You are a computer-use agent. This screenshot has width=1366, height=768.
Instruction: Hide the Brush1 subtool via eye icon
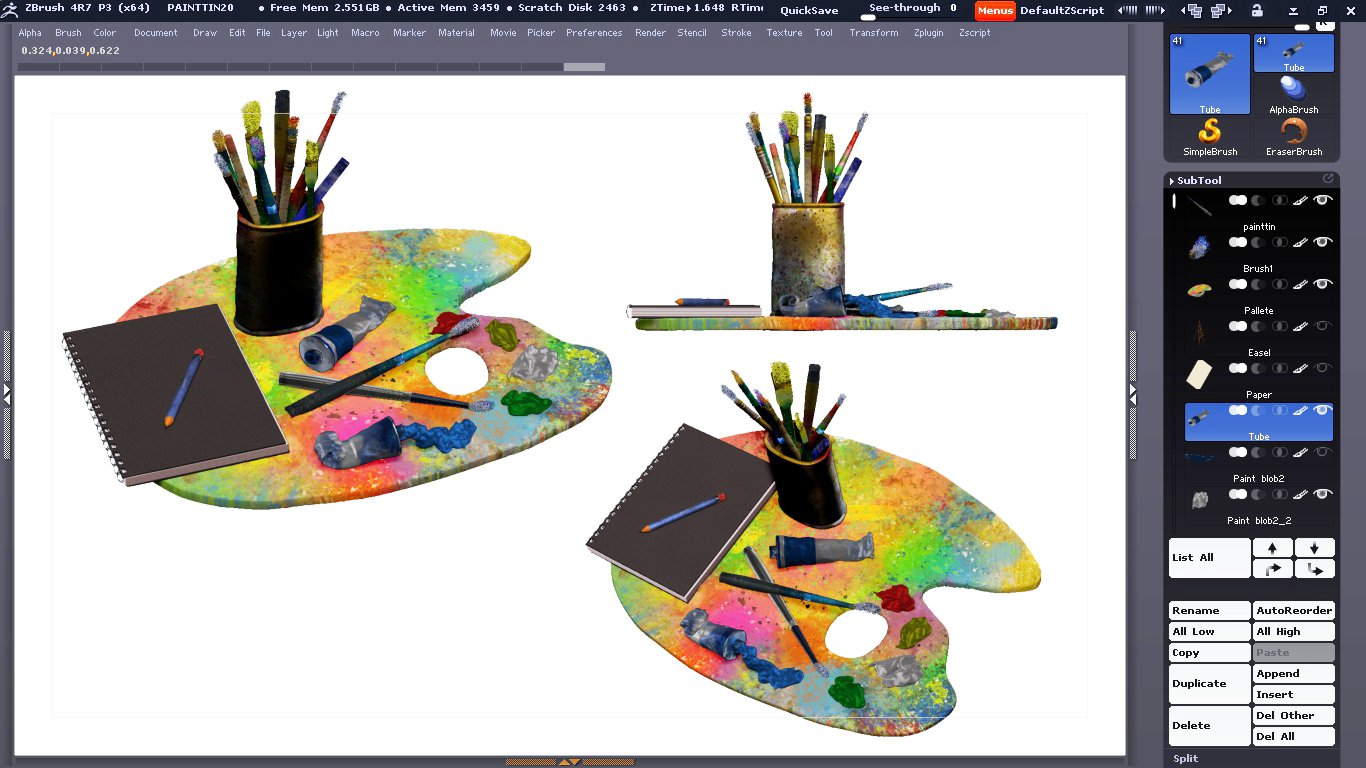pos(1323,242)
